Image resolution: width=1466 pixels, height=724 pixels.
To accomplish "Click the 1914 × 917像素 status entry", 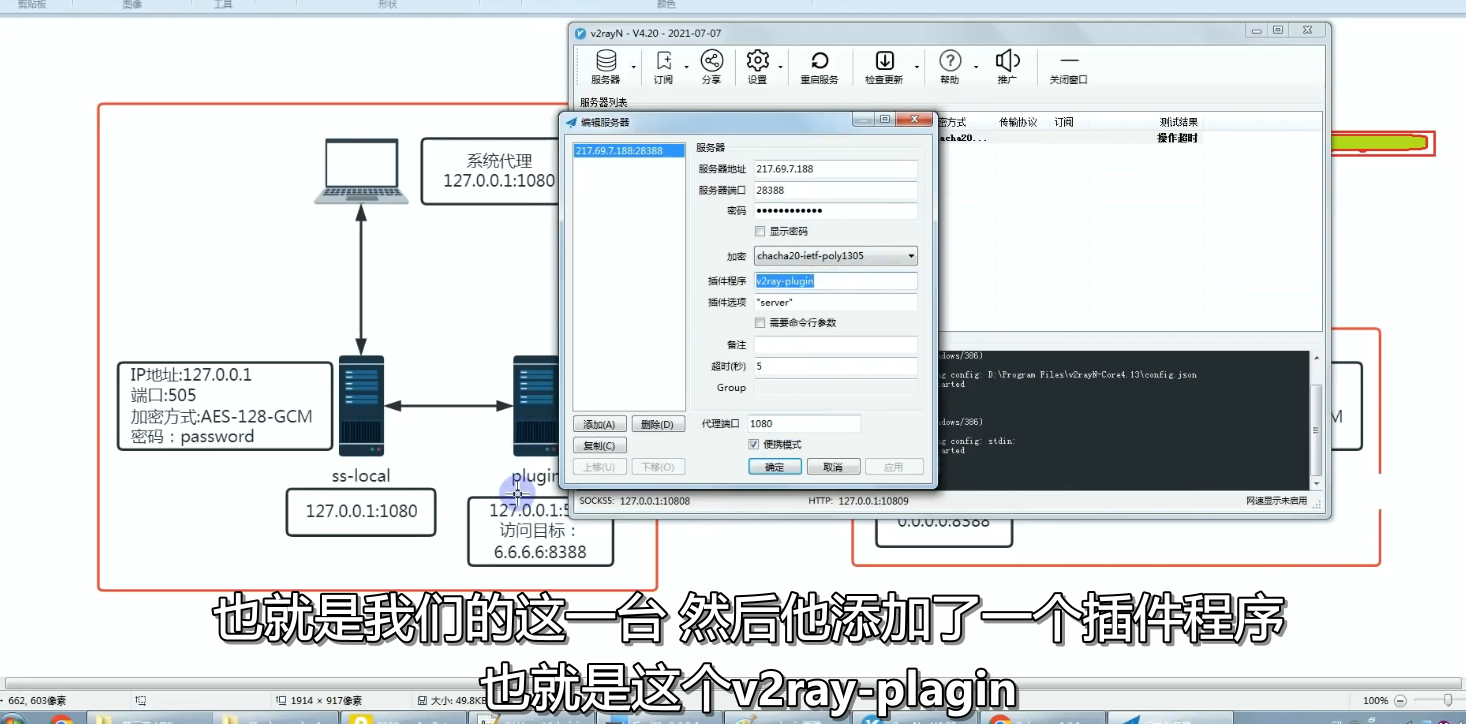I will pos(319,701).
